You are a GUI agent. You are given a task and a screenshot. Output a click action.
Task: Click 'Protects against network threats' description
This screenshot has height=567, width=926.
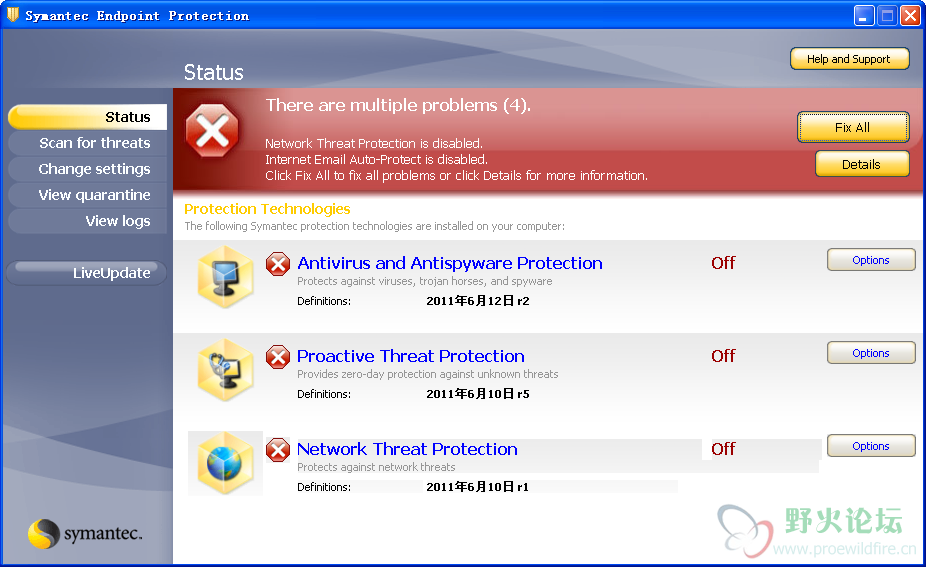click(x=376, y=467)
